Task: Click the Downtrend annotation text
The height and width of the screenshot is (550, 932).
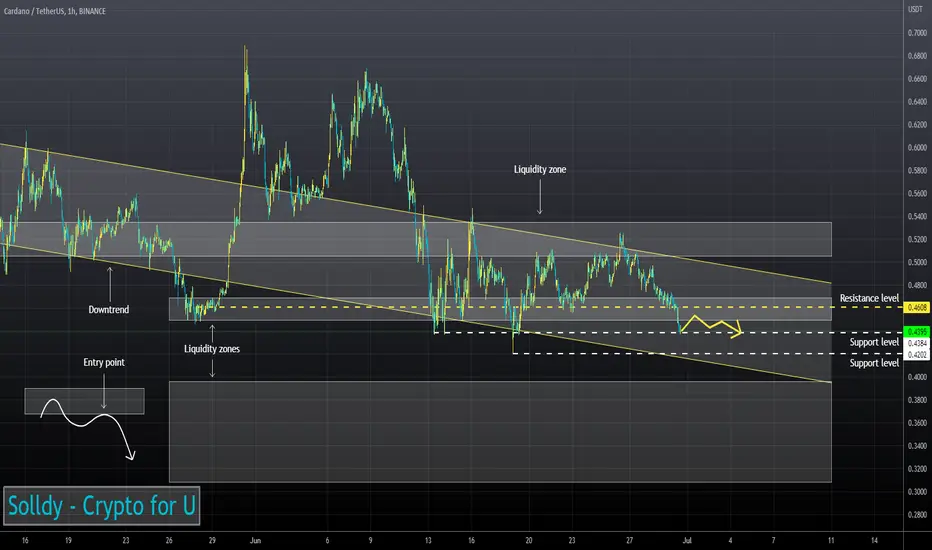Action: point(109,309)
